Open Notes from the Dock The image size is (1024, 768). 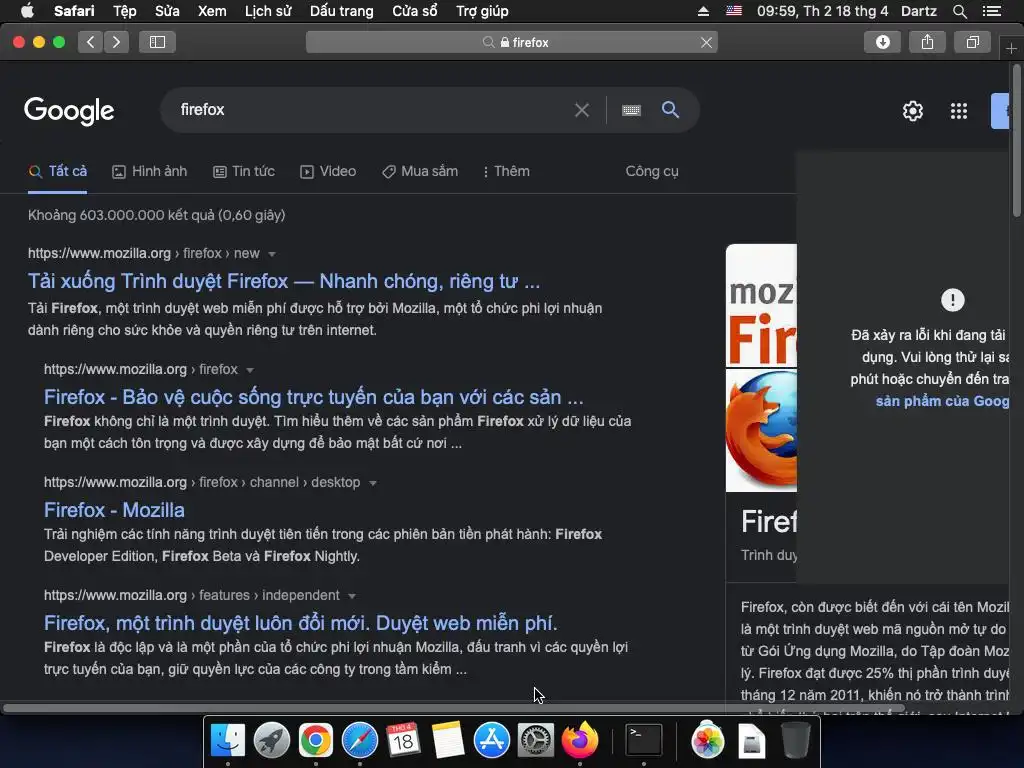tap(448, 741)
